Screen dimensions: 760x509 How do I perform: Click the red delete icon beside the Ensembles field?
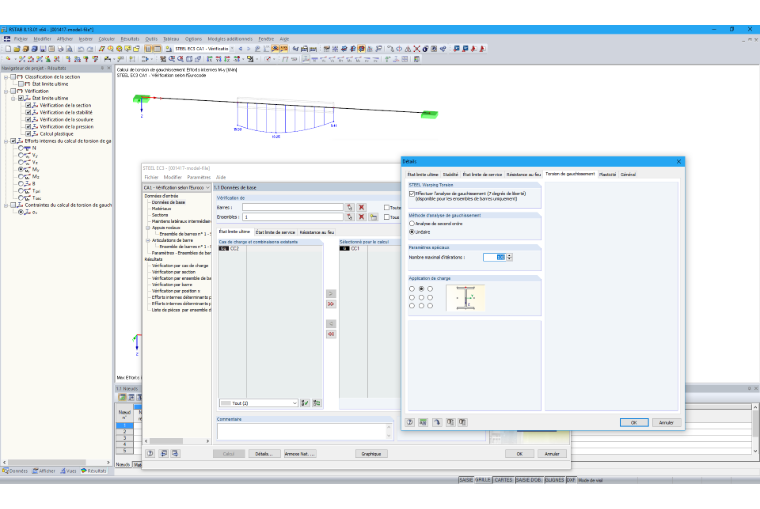[x=361, y=217]
